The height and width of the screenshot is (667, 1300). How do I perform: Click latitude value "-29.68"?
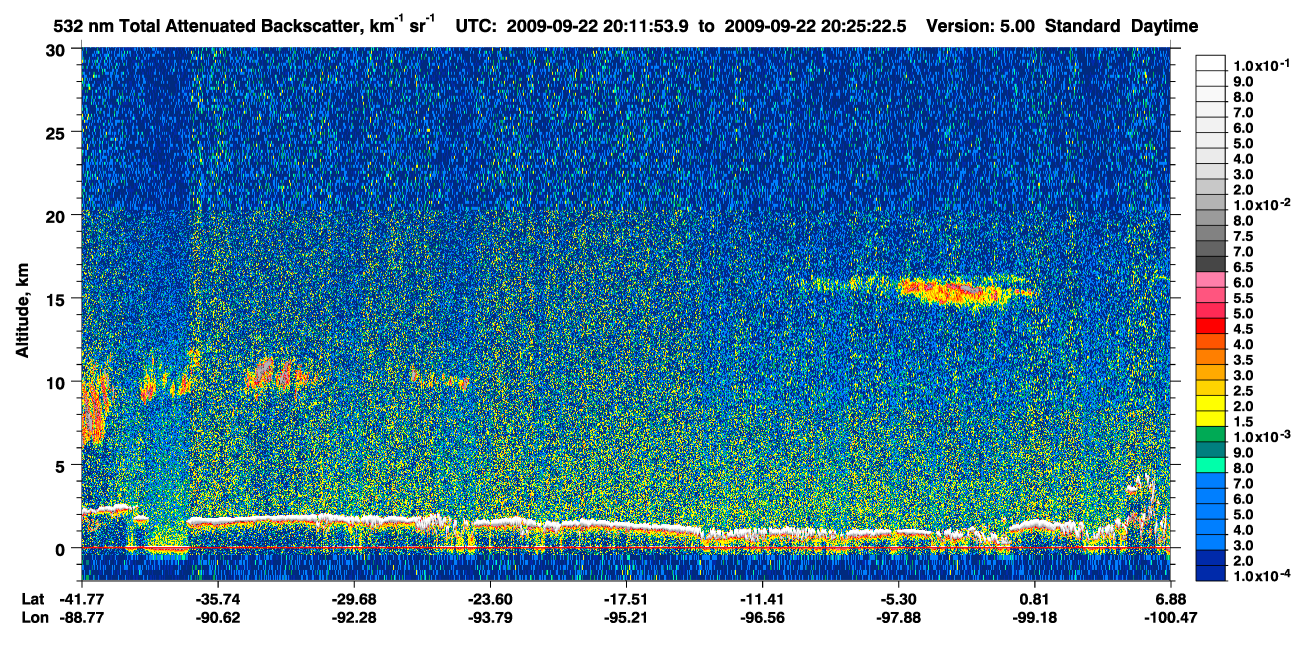click(x=352, y=599)
